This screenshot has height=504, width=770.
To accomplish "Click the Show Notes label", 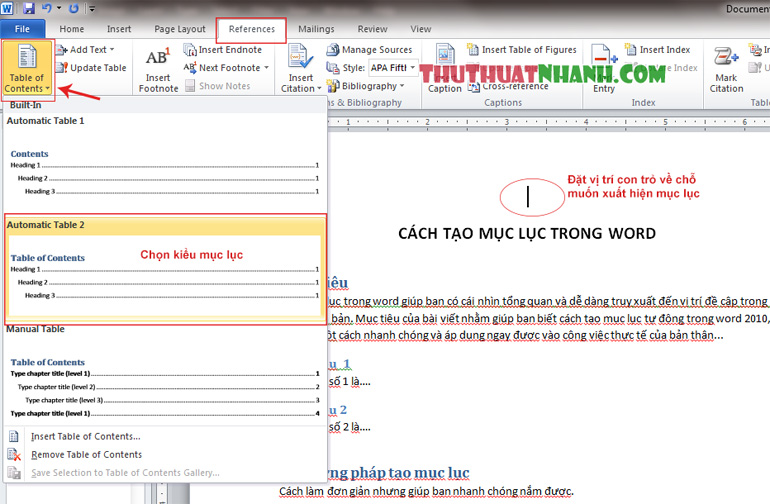I will 224,86.
